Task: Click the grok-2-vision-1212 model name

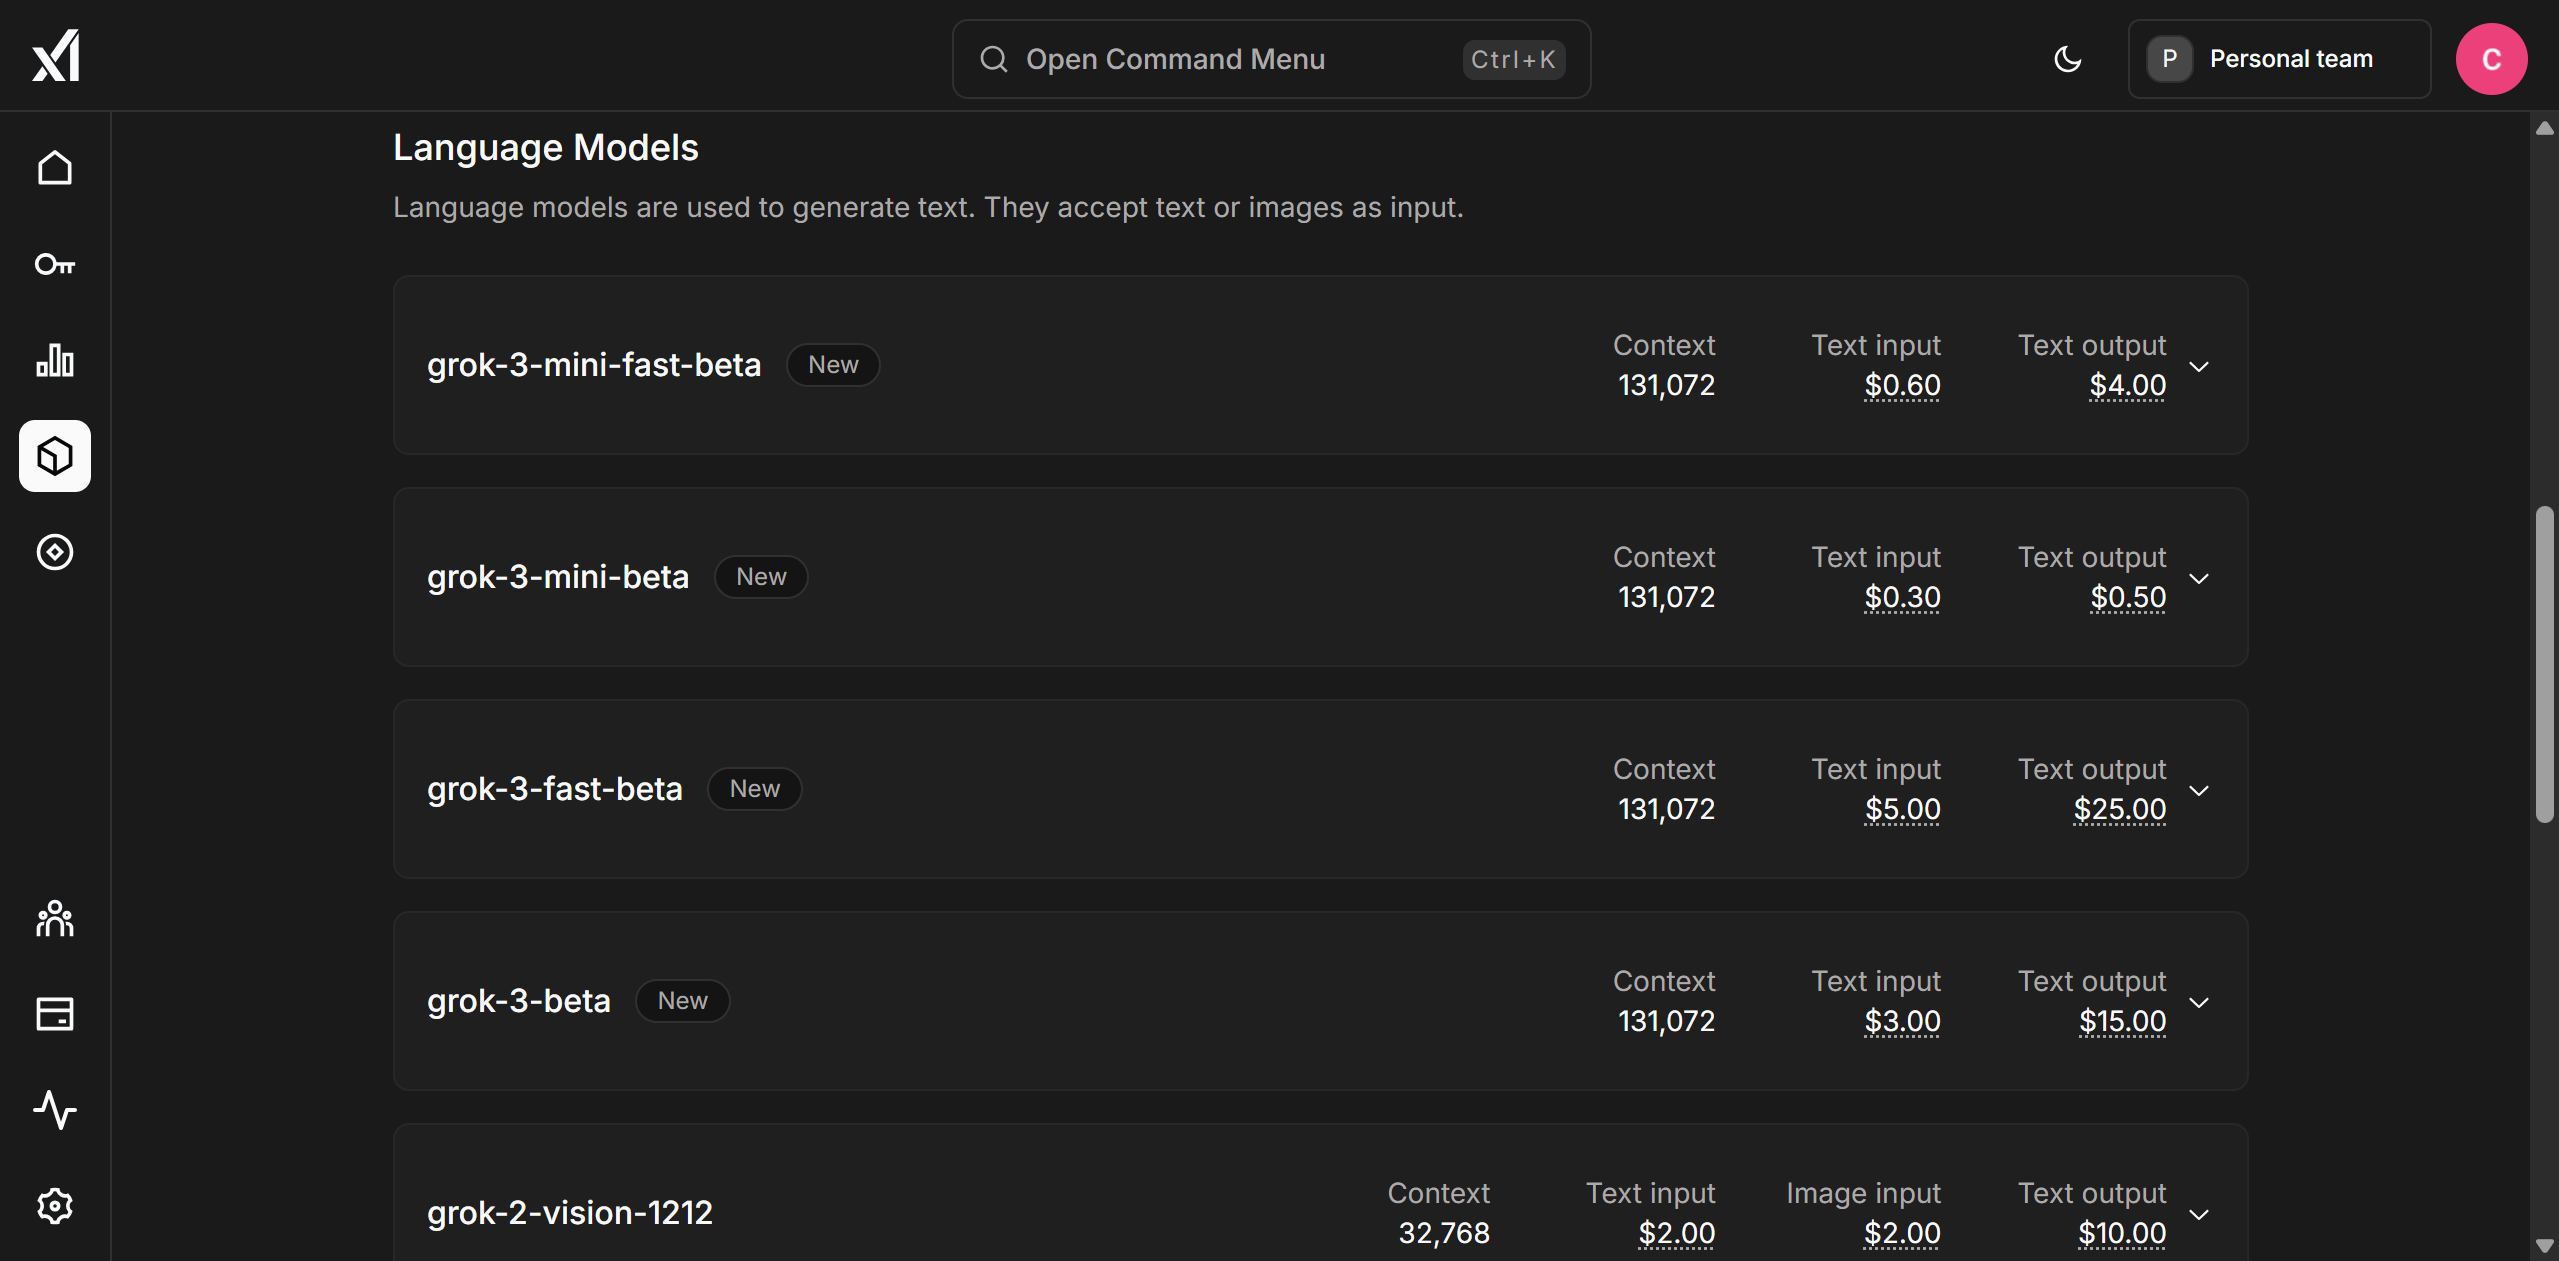Action: (x=570, y=1213)
